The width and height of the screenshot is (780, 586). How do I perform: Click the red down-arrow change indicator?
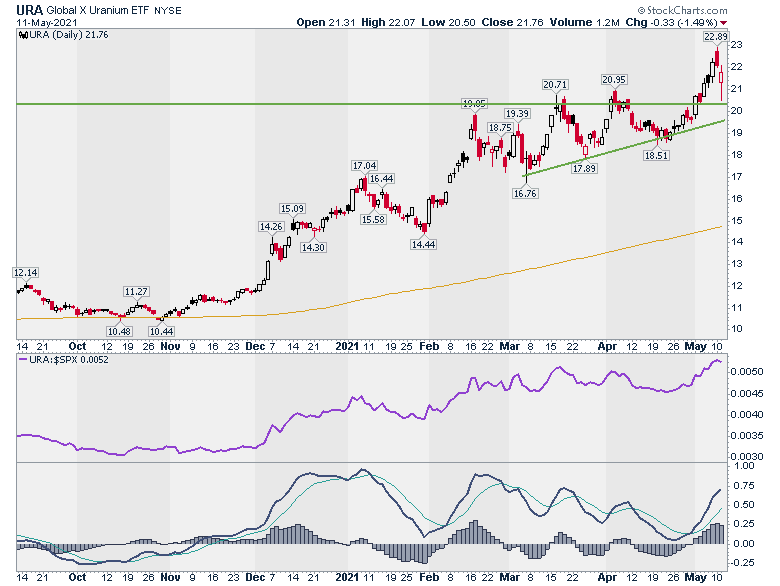pyautogui.click(x=723, y=23)
